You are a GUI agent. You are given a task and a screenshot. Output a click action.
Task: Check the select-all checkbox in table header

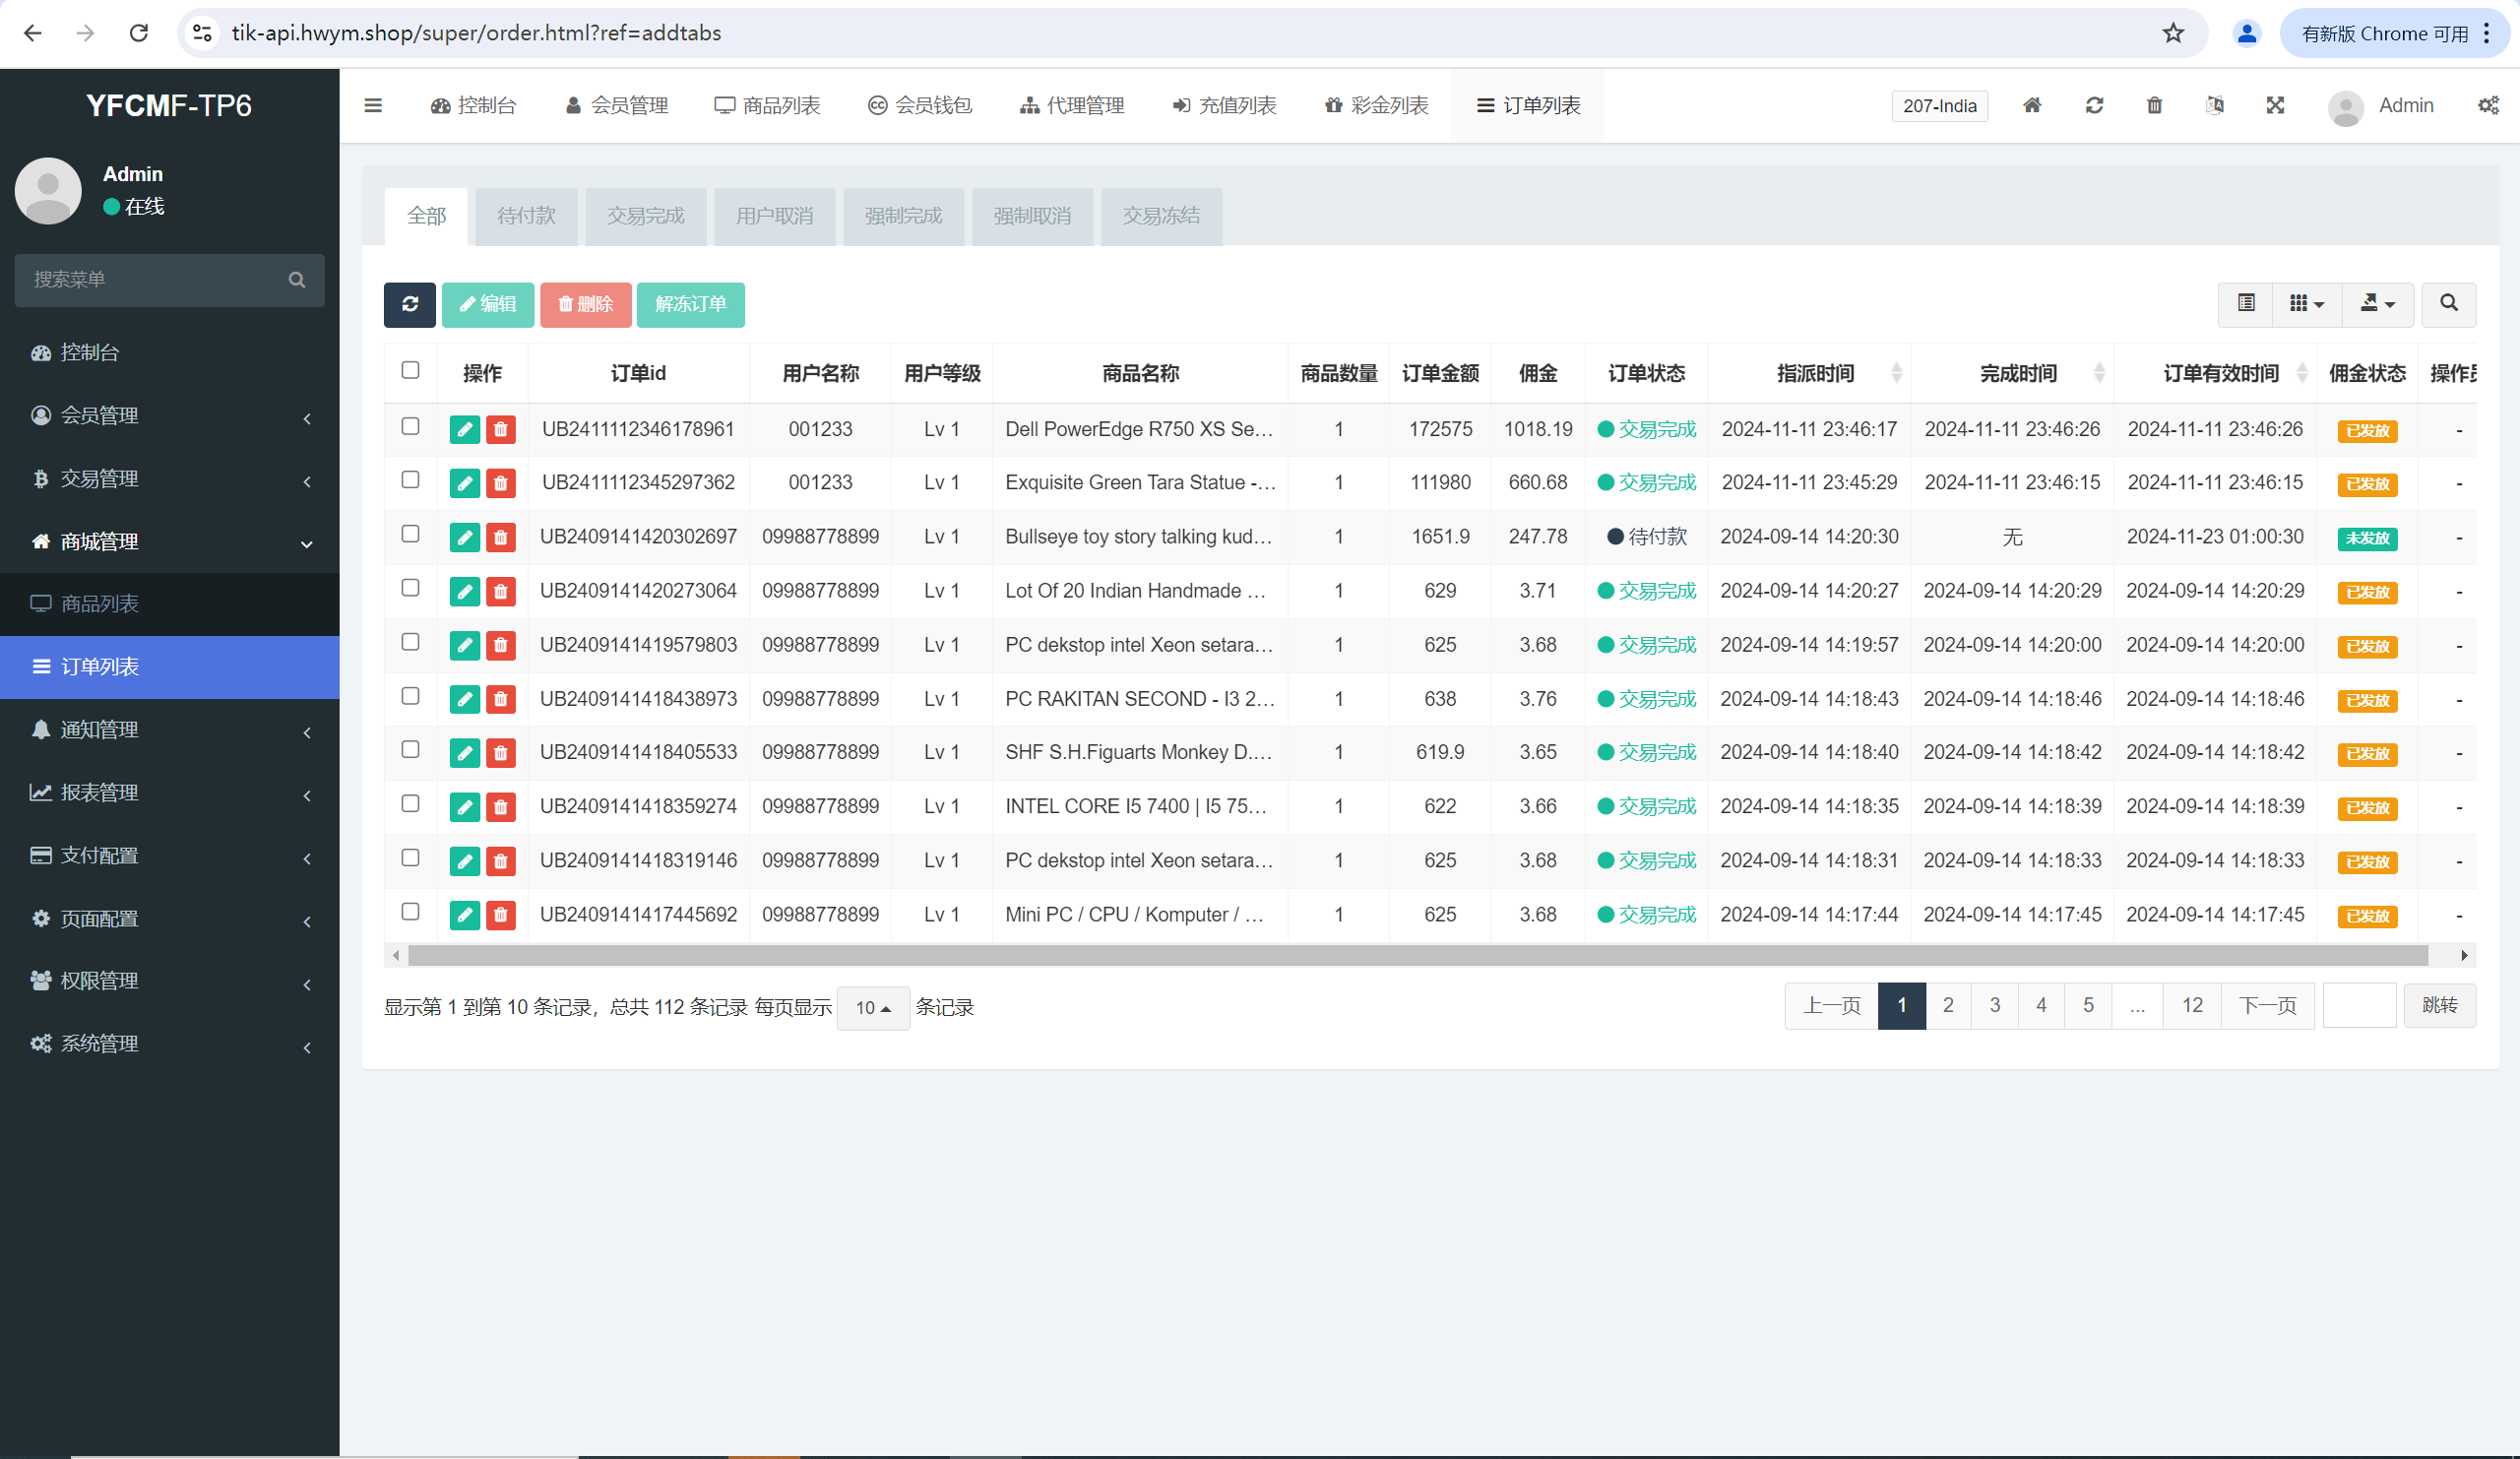pos(410,371)
